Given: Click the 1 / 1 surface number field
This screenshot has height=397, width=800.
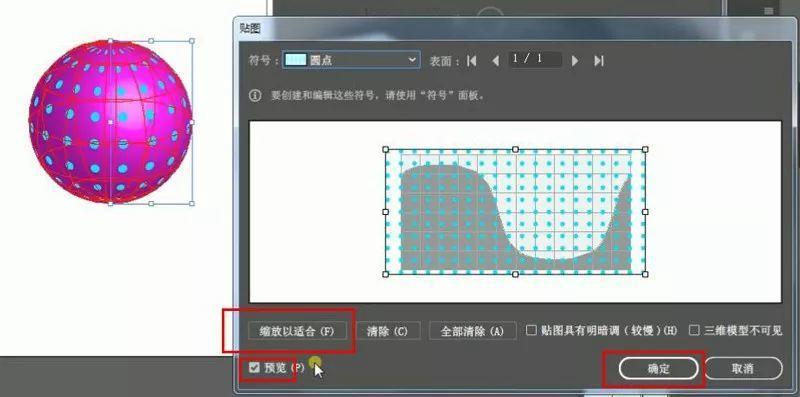Looking at the screenshot, I should coord(535,60).
